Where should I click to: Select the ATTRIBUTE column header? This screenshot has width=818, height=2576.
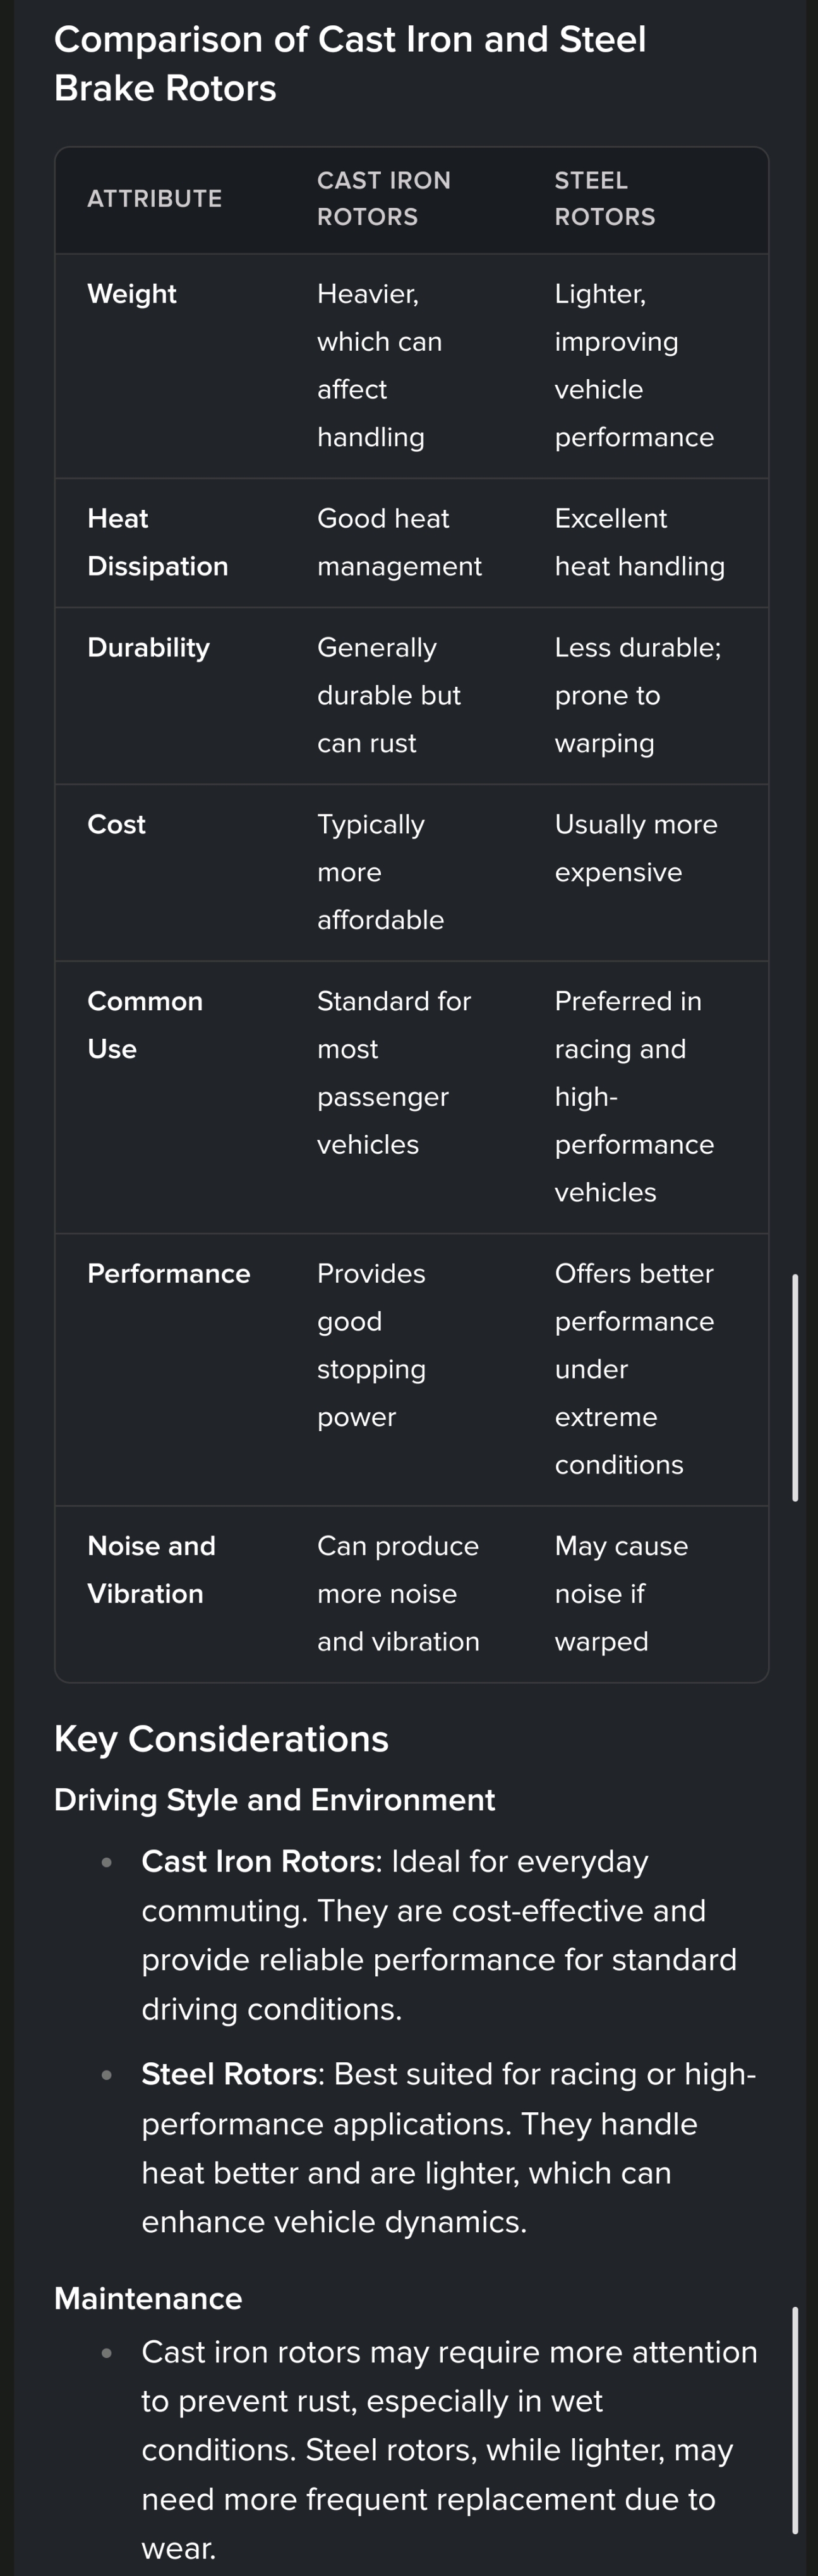[x=155, y=199]
